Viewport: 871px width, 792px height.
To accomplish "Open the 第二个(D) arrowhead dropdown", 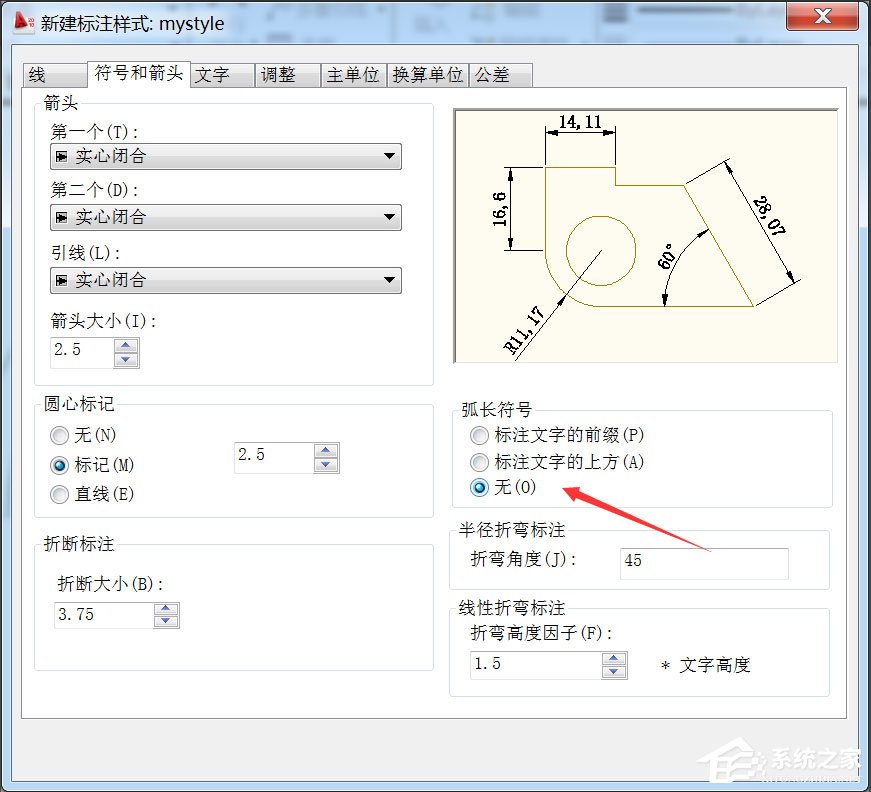I will pyautogui.click(x=388, y=218).
